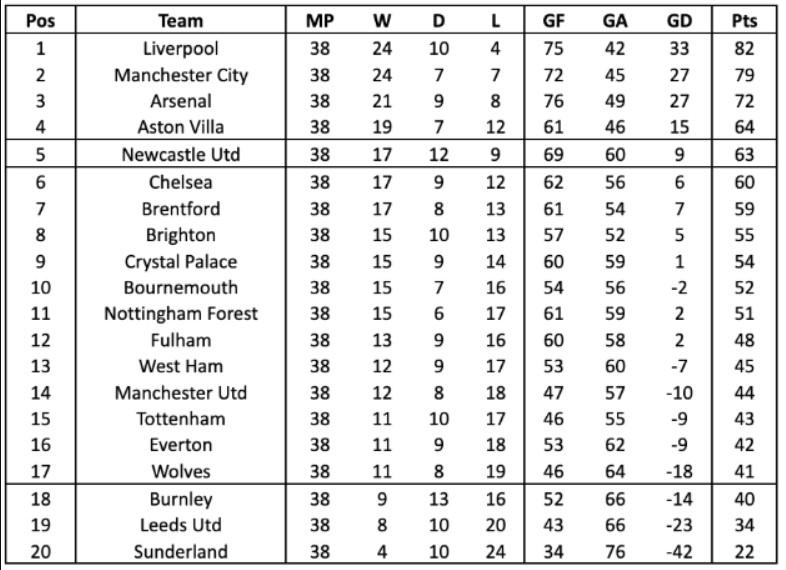Click the Sunderland team name
This screenshot has width=786, height=570.
point(181,552)
